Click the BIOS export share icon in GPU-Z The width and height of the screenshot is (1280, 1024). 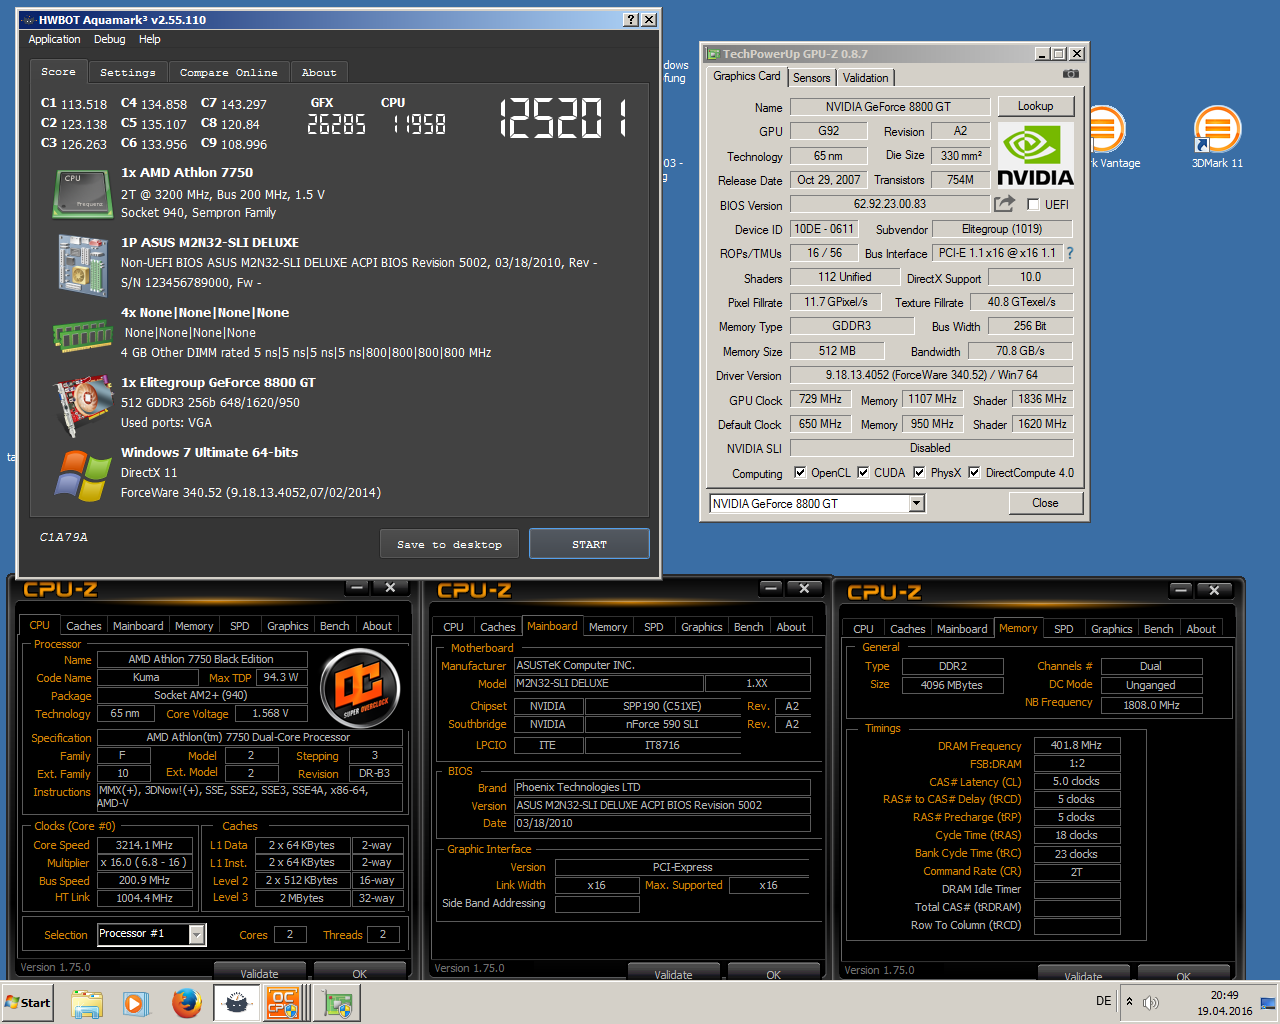point(1004,203)
